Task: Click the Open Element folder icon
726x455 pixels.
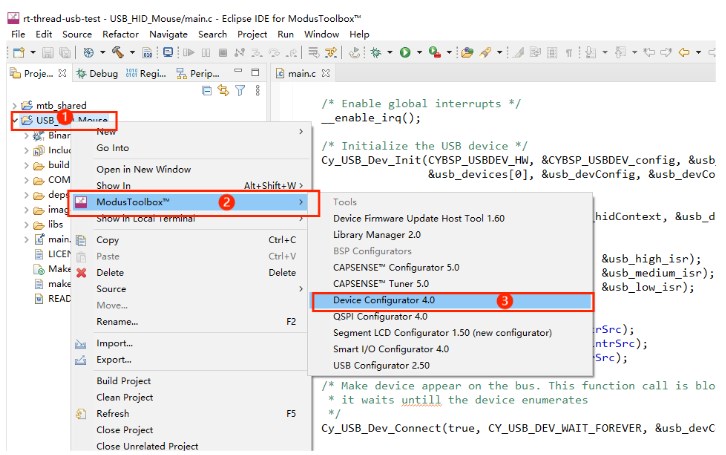Action: pyautogui.click(x=467, y=52)
